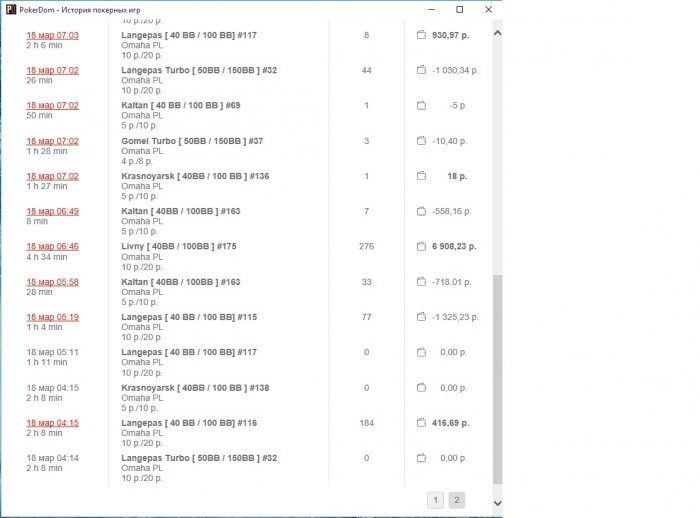Click the date 18 мар 04:14
Image resolution: width=700 pixels, height=518 pixels.
point(53,458)
